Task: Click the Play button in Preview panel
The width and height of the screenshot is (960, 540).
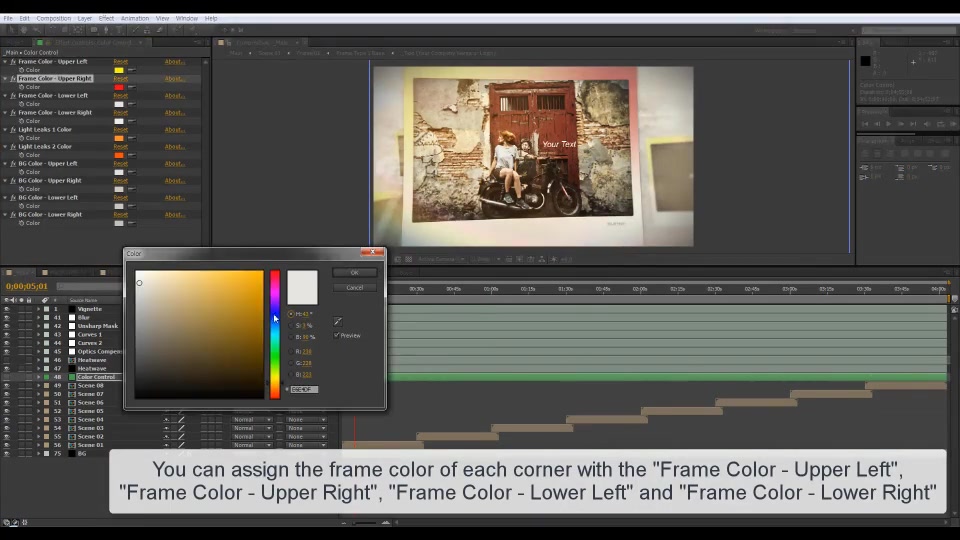Action: (x=888, y=124)
